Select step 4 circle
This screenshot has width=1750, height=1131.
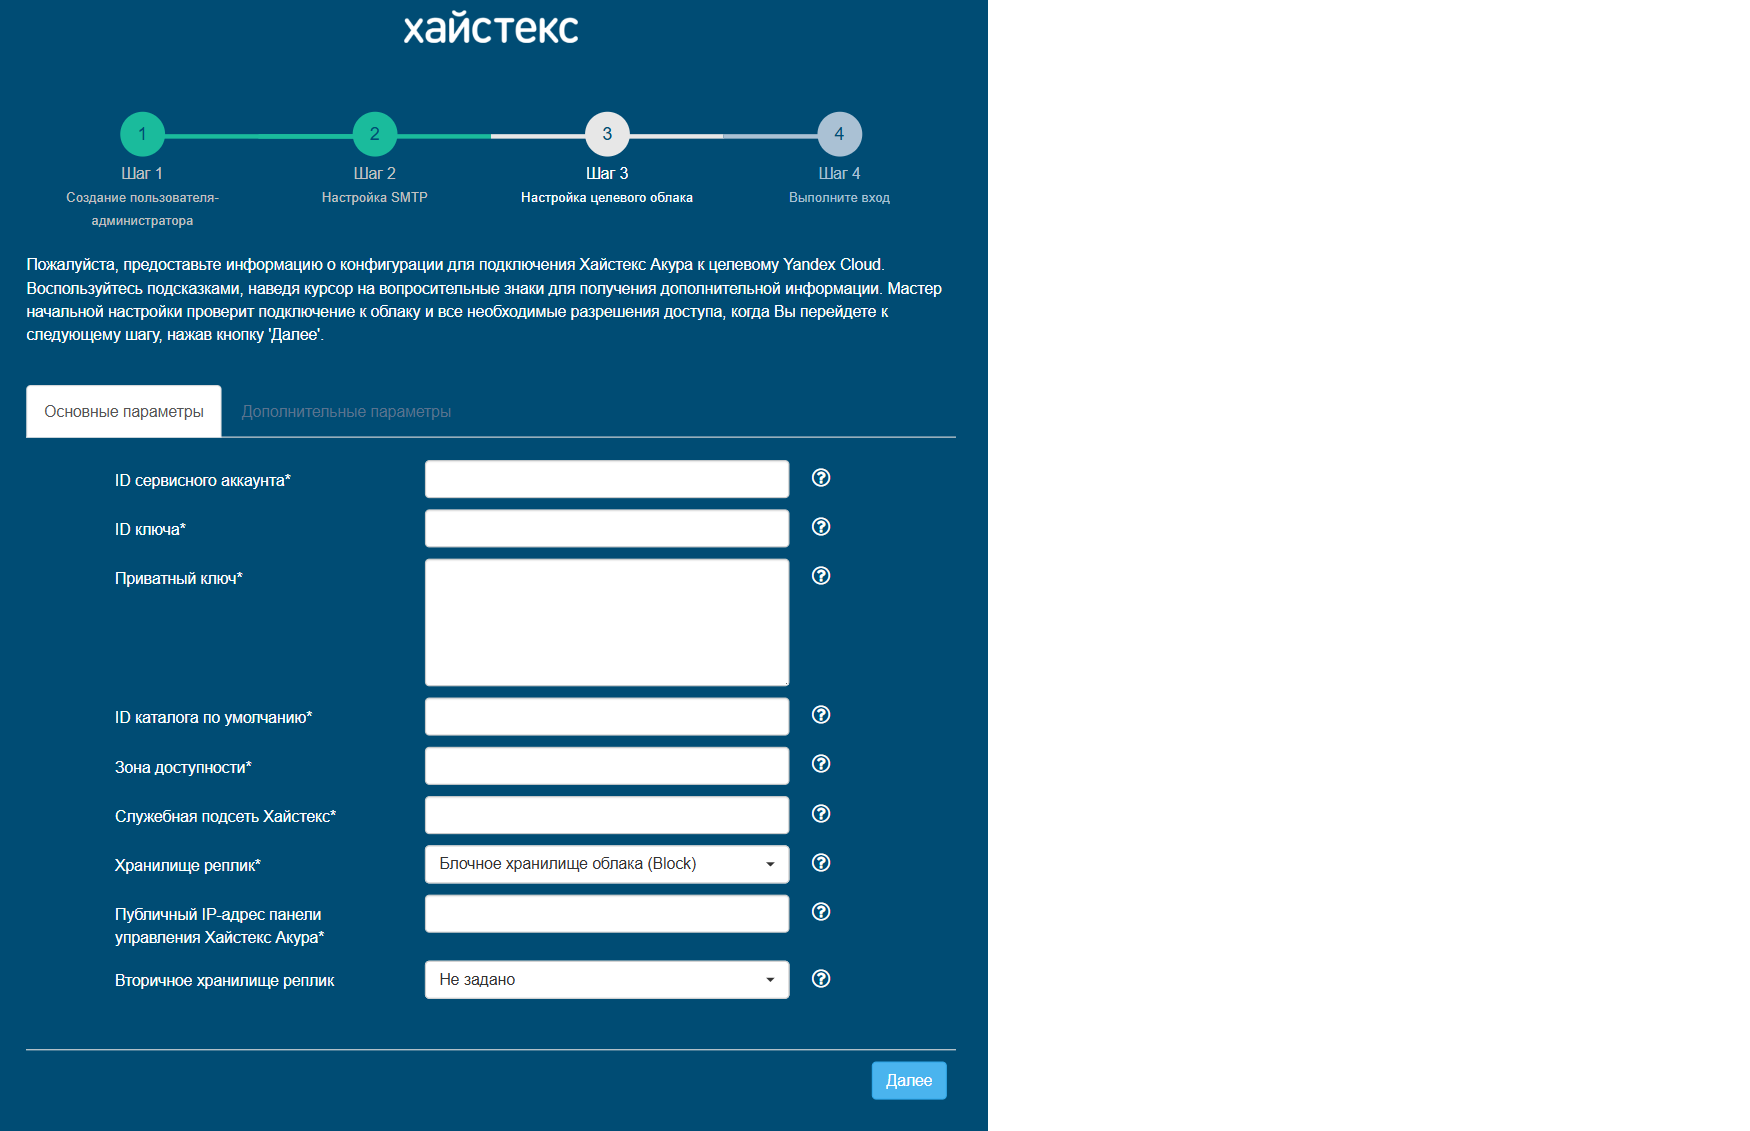[x=839, y=134]
